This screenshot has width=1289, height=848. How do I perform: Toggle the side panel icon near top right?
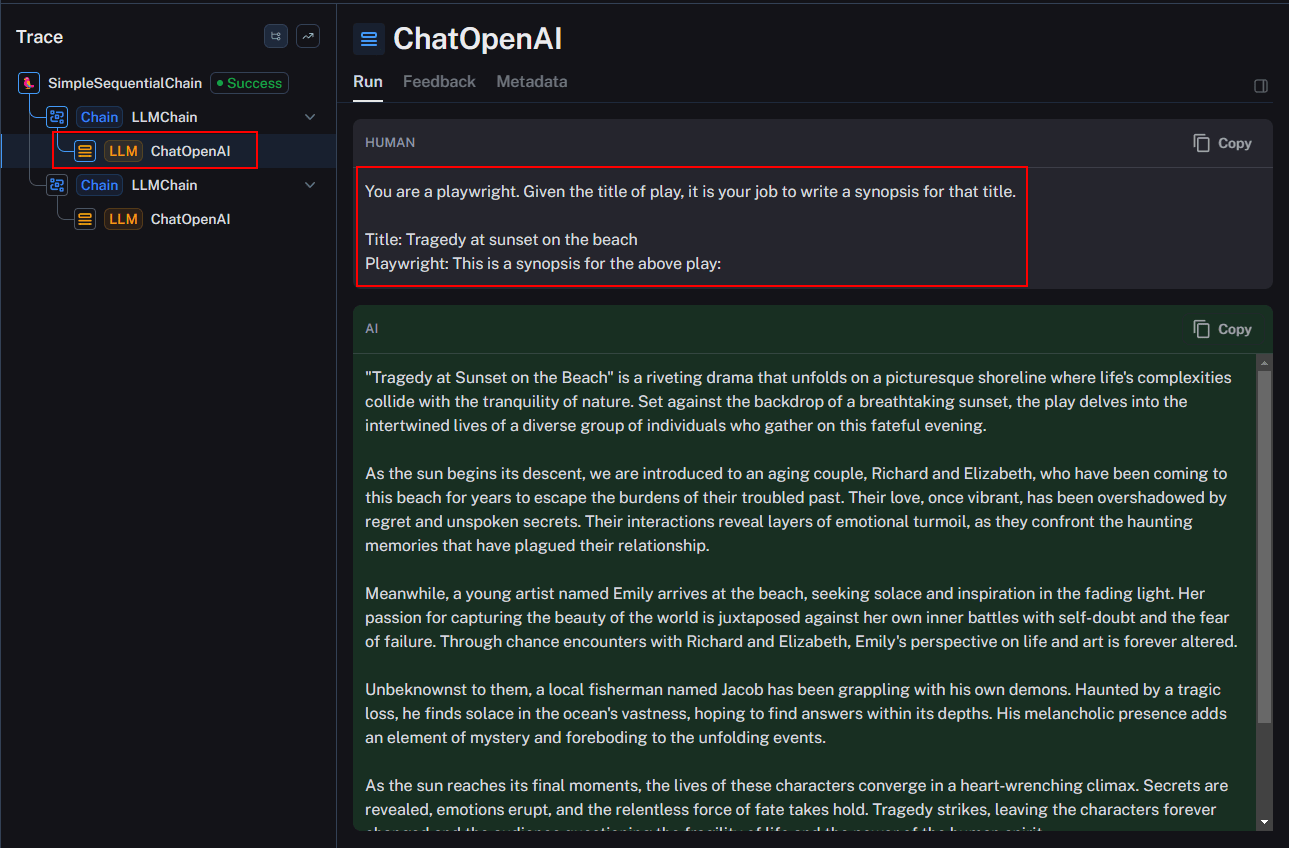coord(1260,86)
